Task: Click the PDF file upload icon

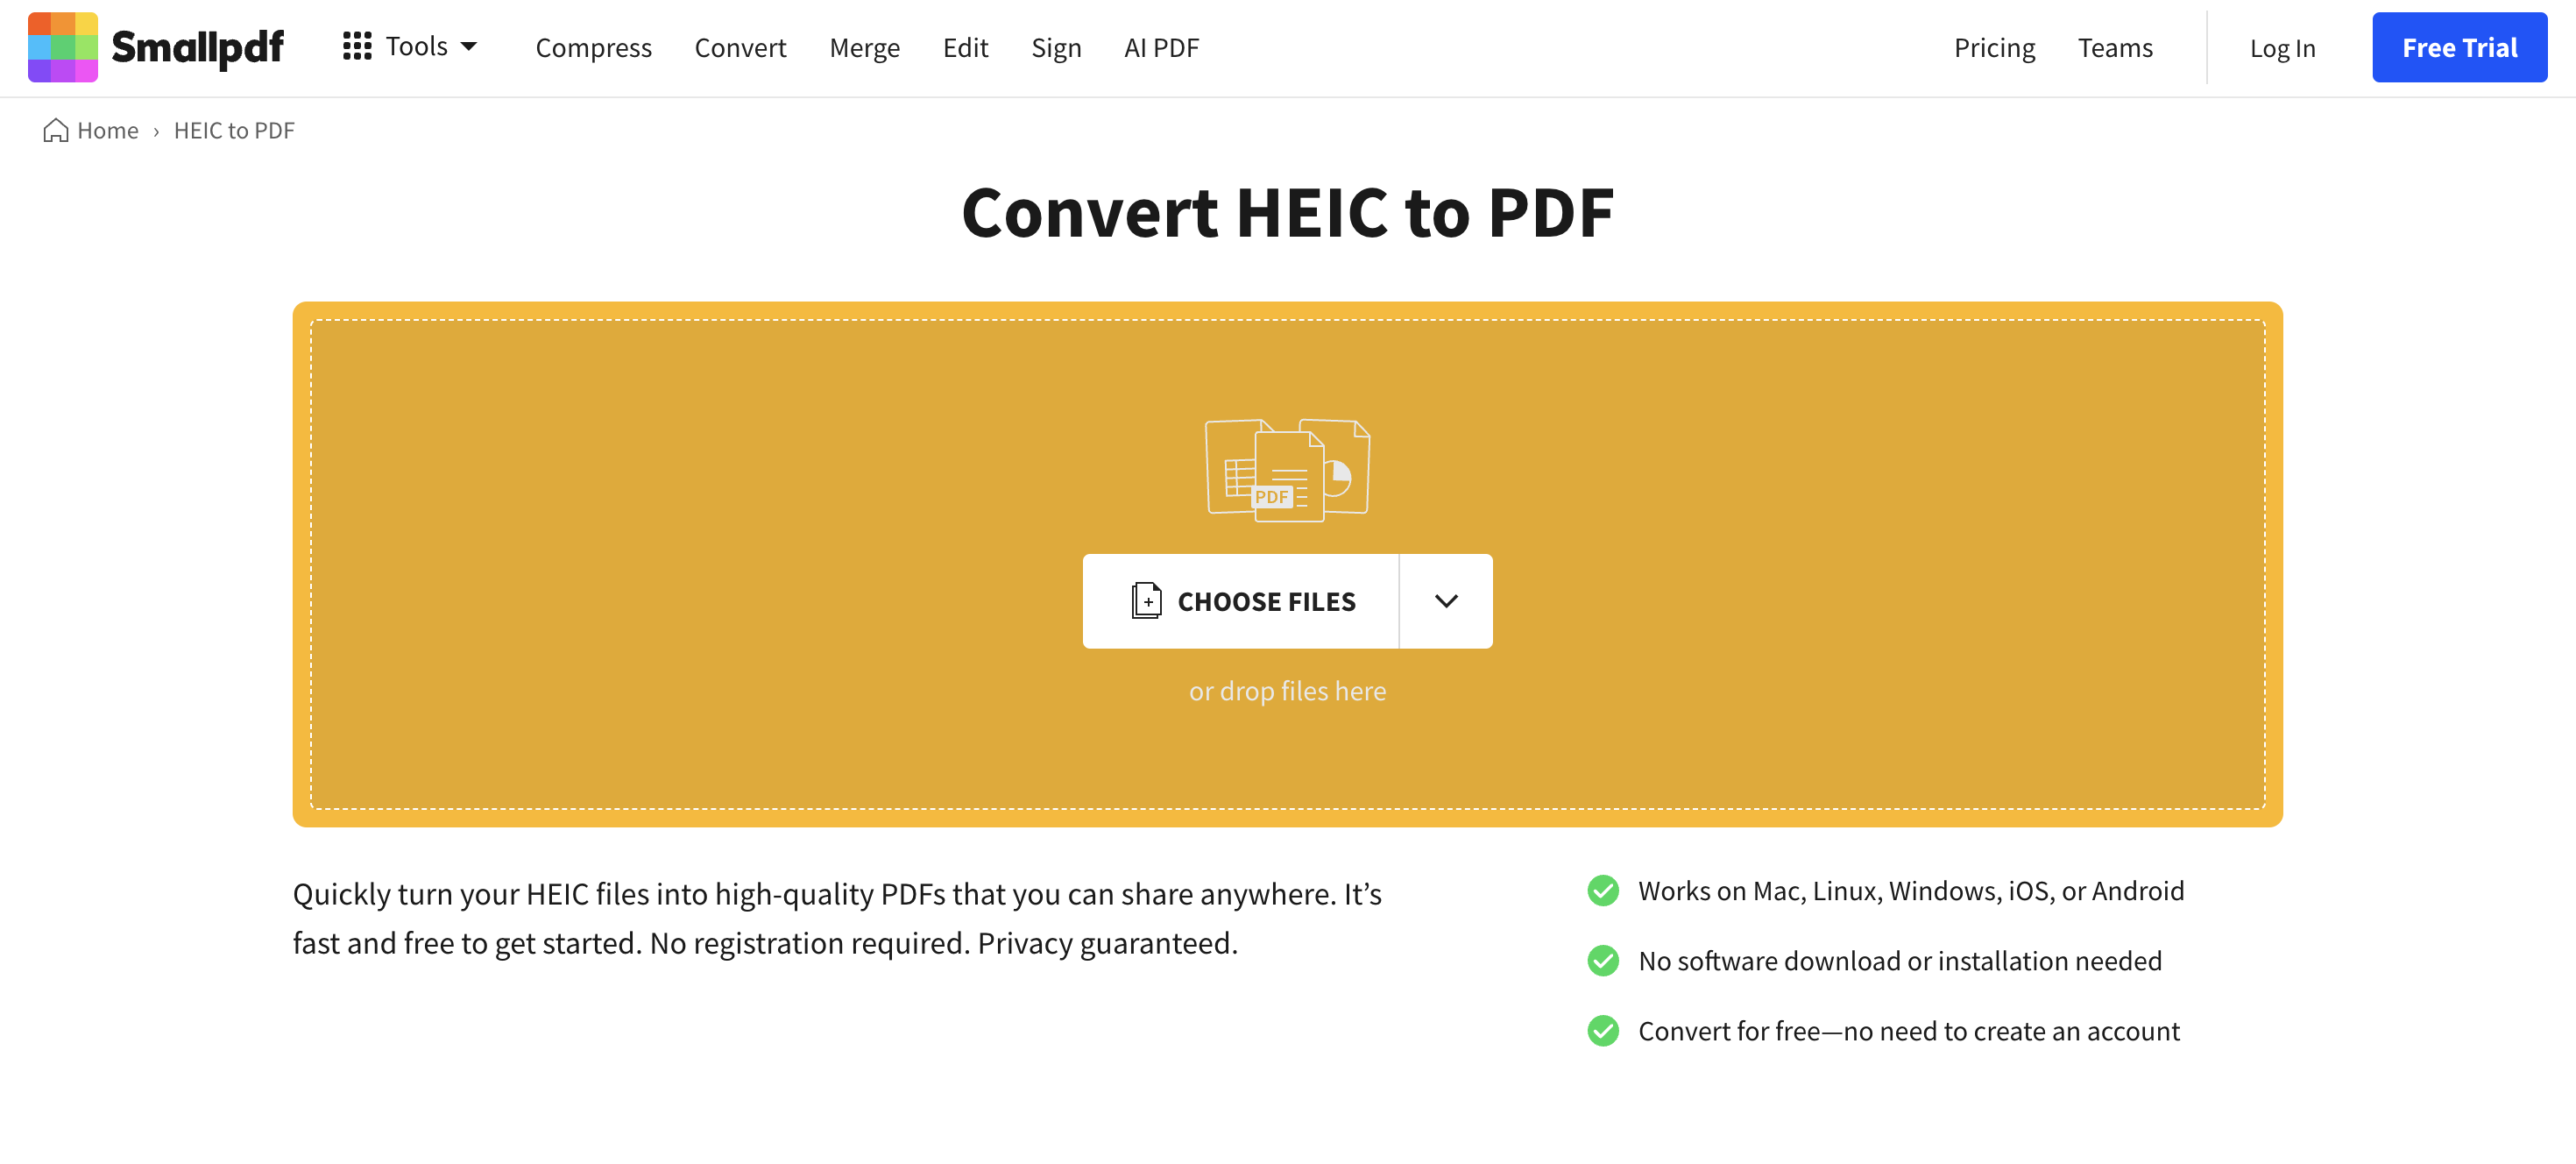Action: point(1145,600)
